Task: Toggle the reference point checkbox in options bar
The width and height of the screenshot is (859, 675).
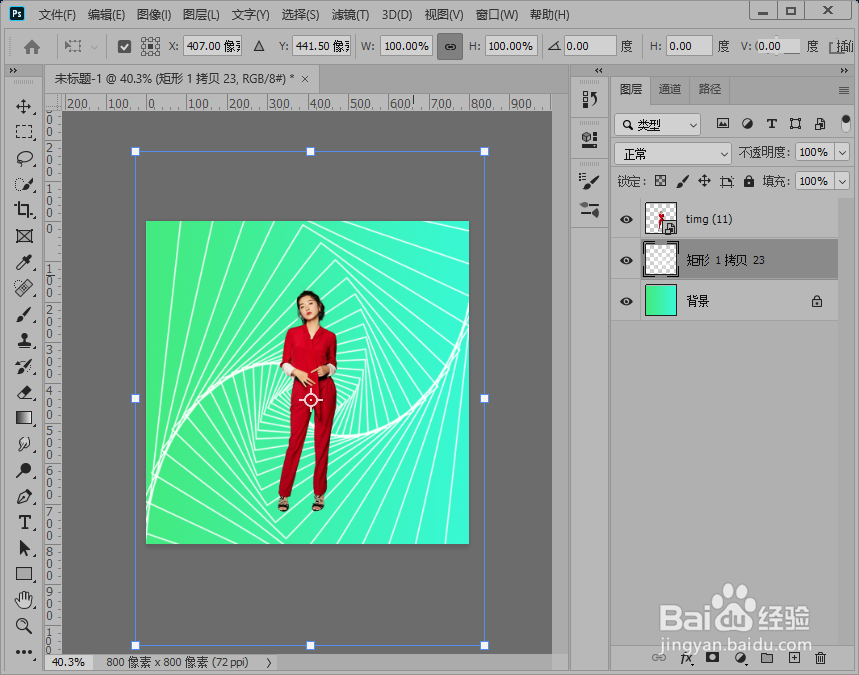Action: [x=125, y=46]
